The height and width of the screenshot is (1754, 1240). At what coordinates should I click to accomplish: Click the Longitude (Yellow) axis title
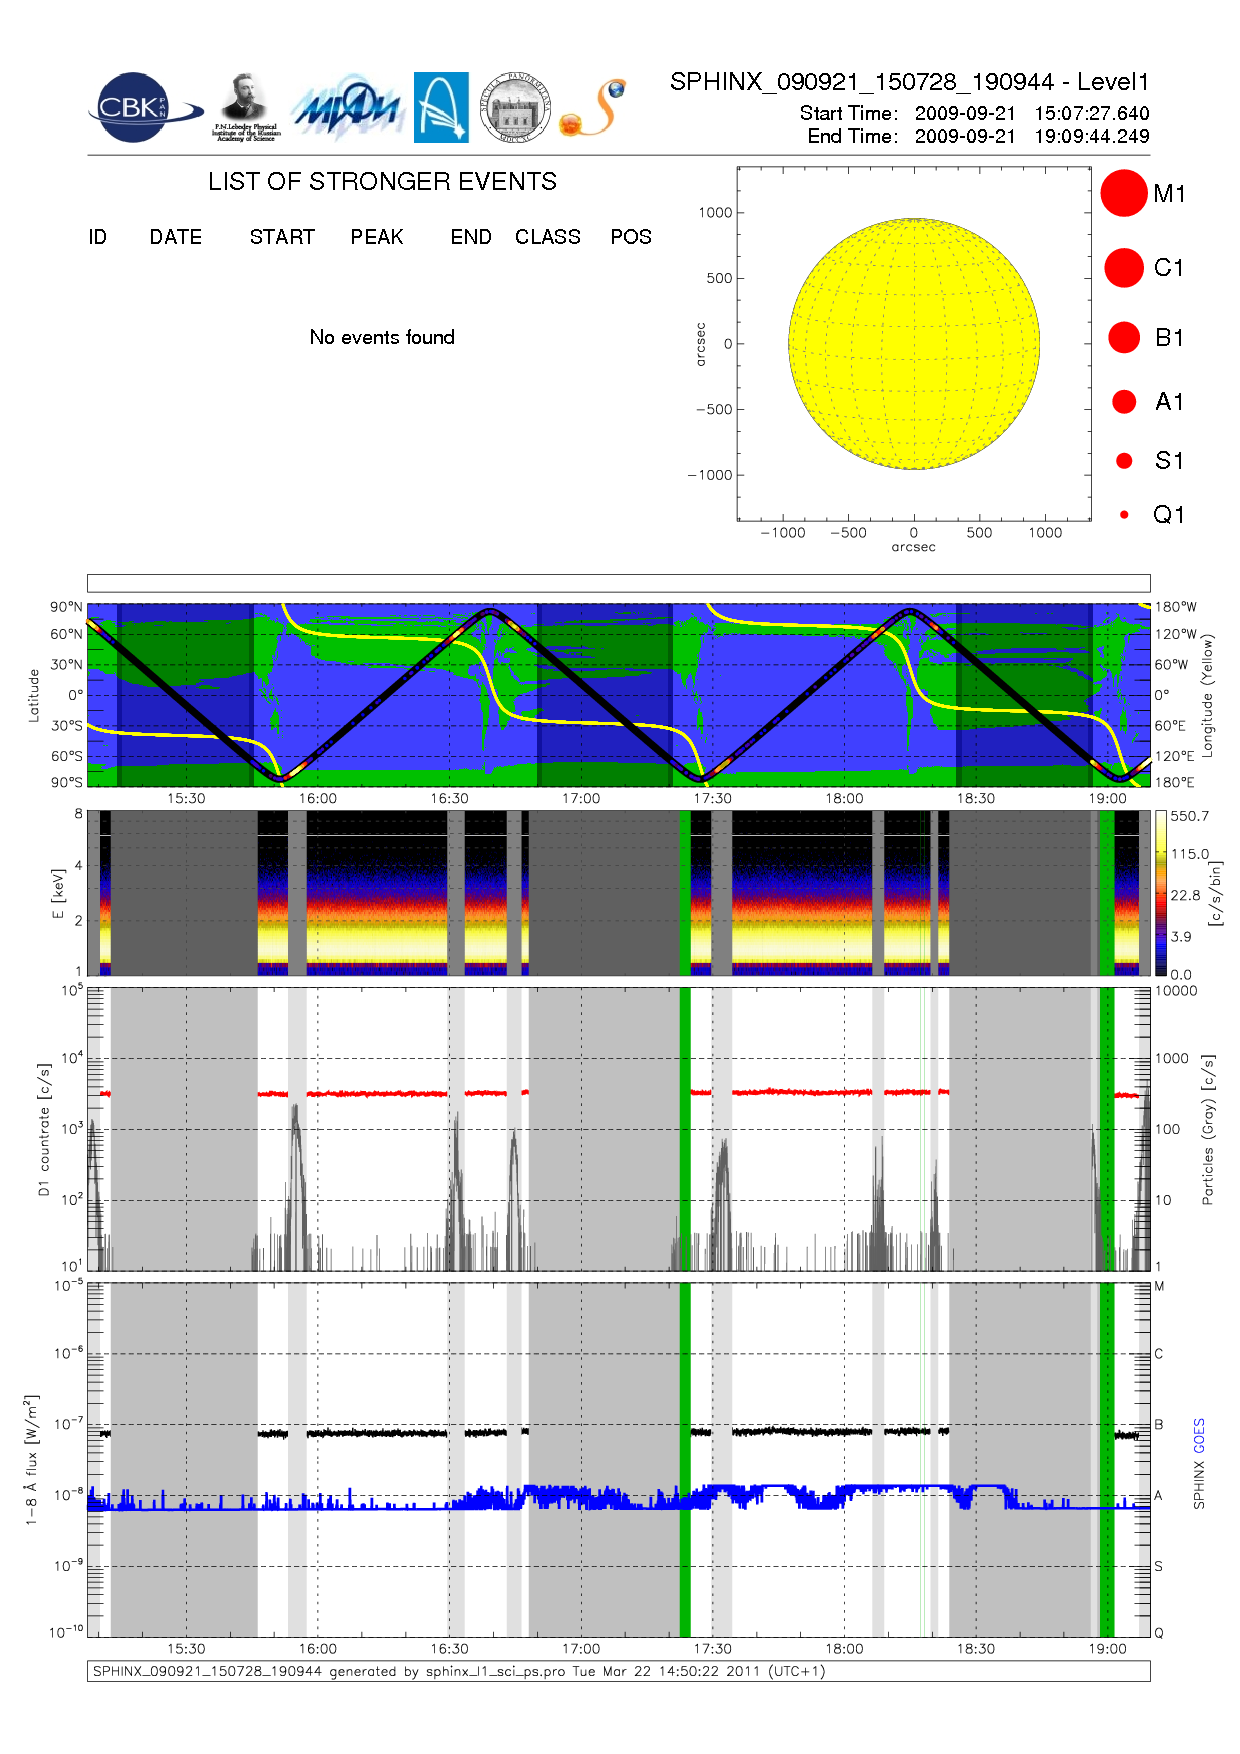[x=1208, y=694]
